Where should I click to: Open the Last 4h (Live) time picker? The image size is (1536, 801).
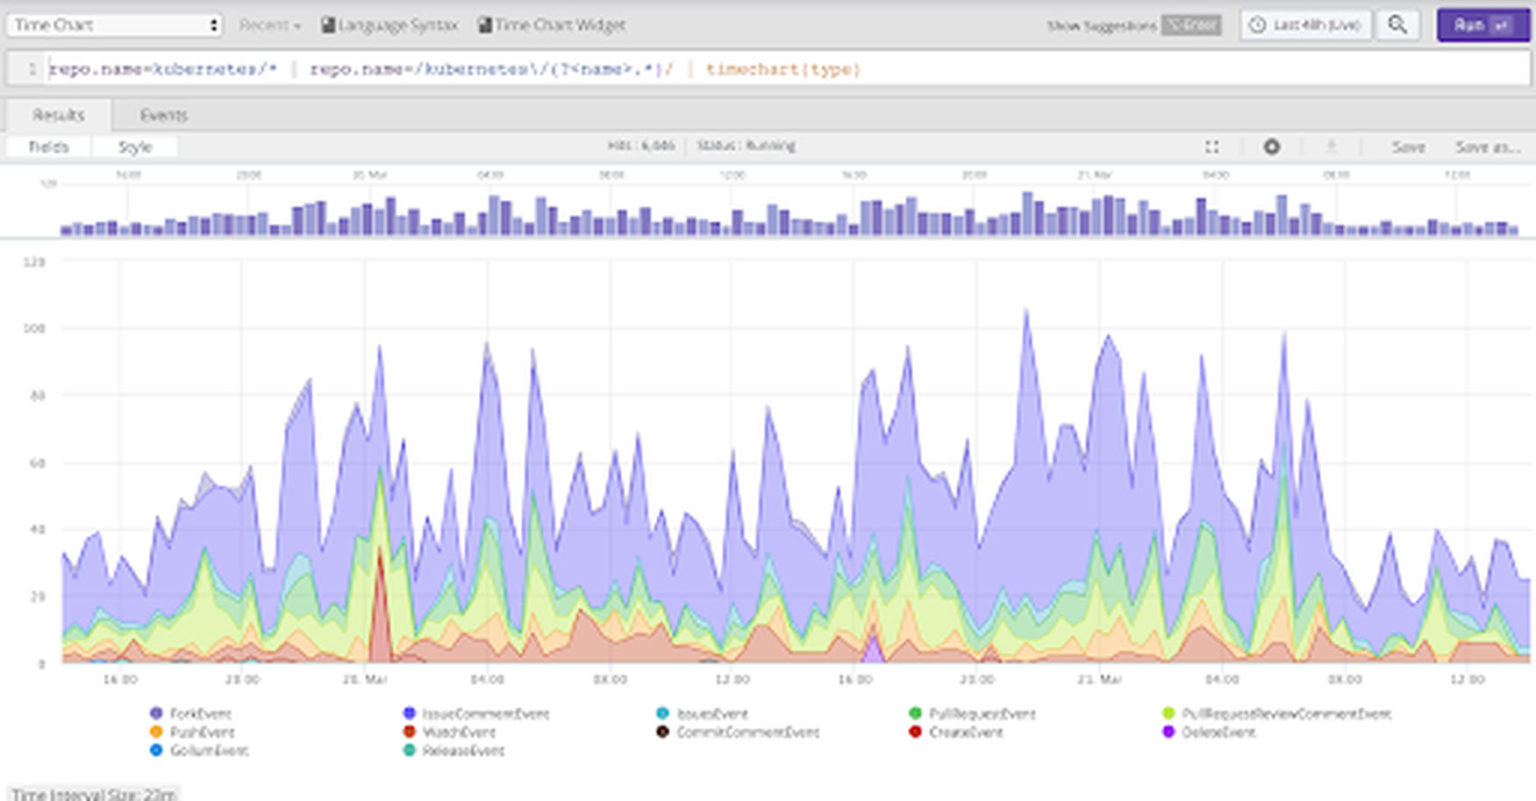click(x=1305, y=24)
